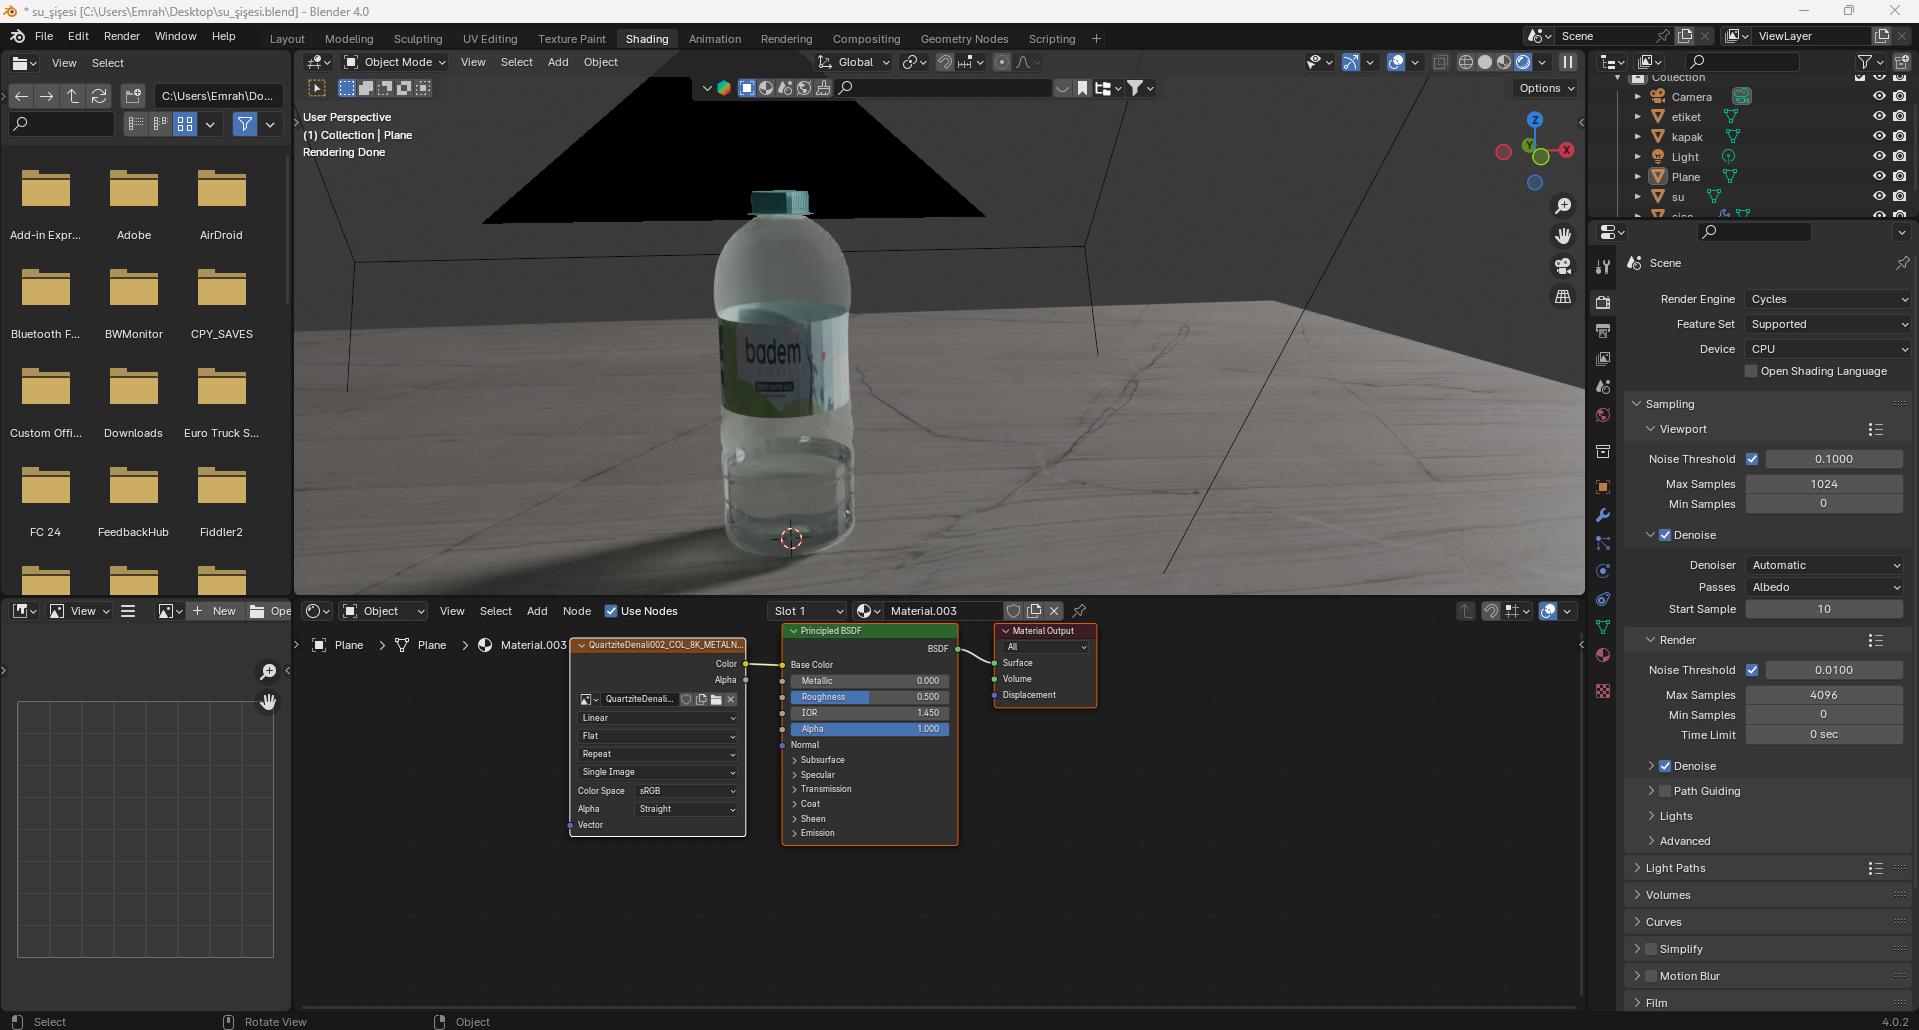
Task: Create new directory in file browser
Action: [133, 96]
